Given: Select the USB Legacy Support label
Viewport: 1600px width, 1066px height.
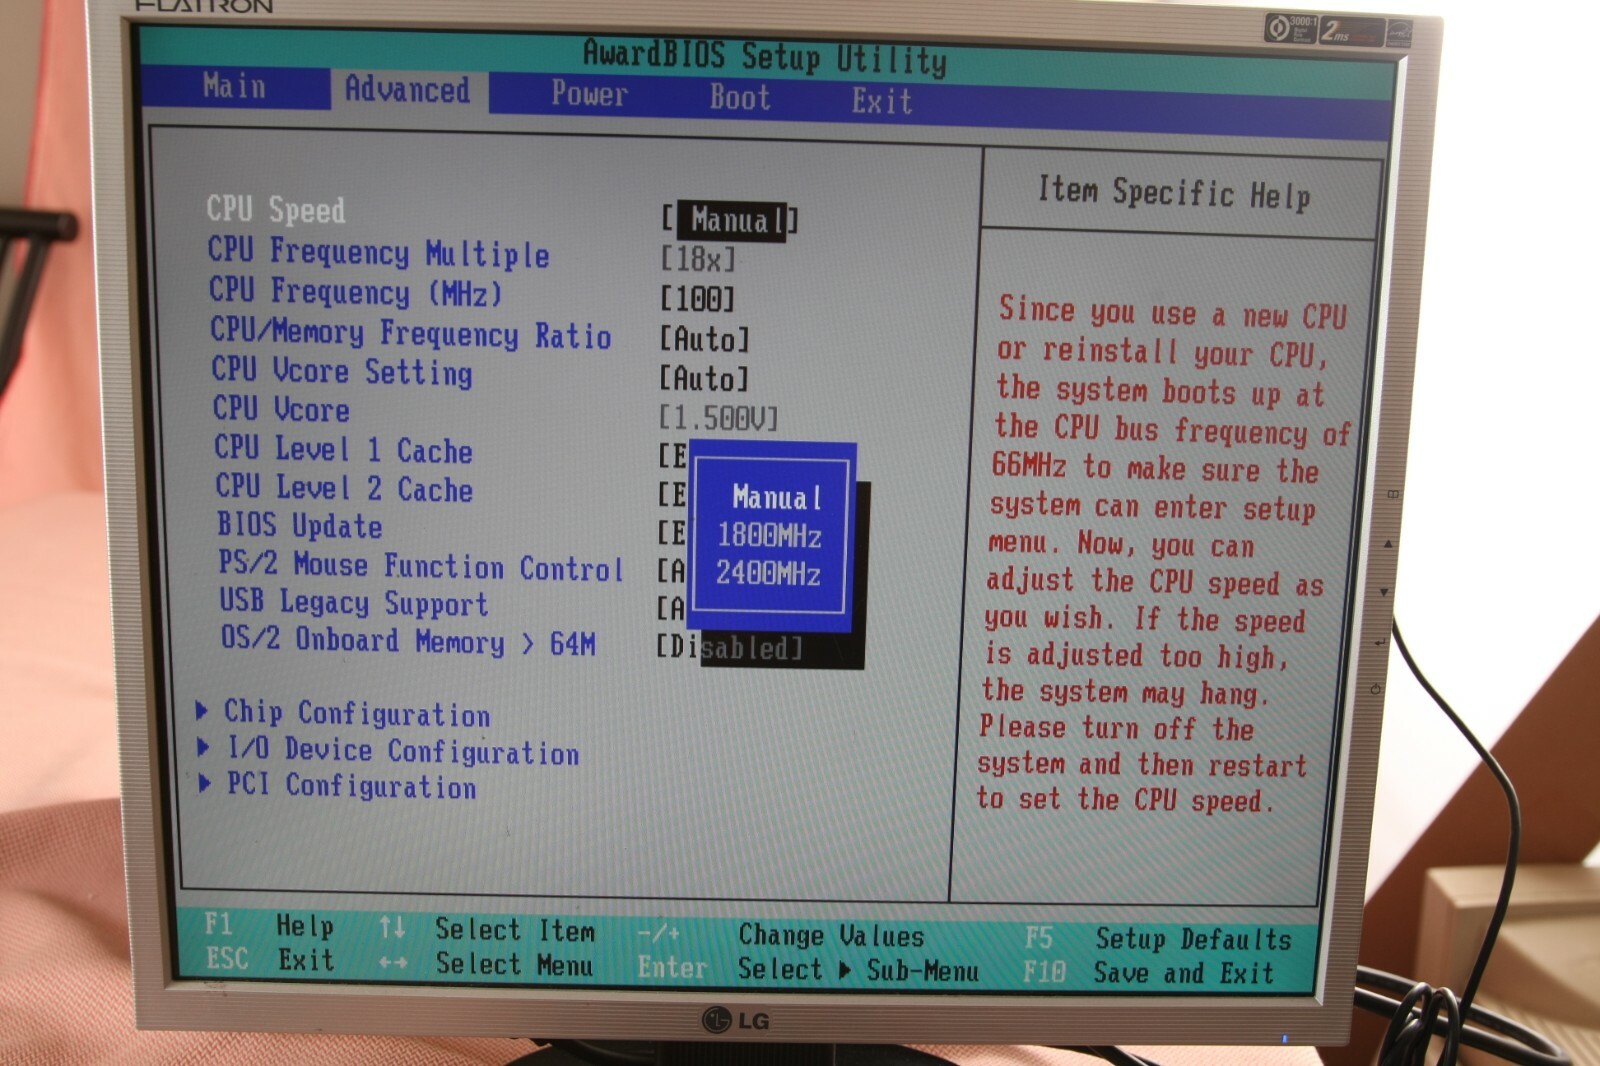Looking at the screenshot, I should pos(354,603).
